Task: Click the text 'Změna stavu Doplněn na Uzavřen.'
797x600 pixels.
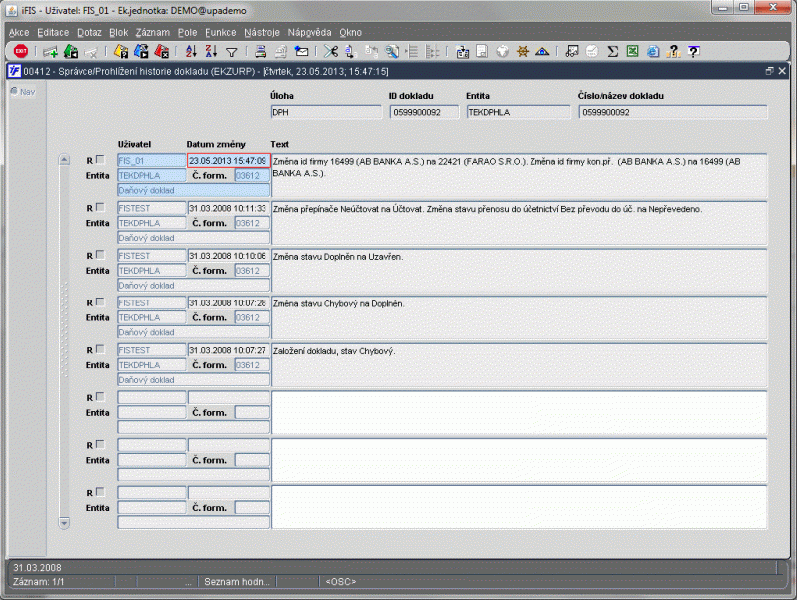Action: (338, 257)
